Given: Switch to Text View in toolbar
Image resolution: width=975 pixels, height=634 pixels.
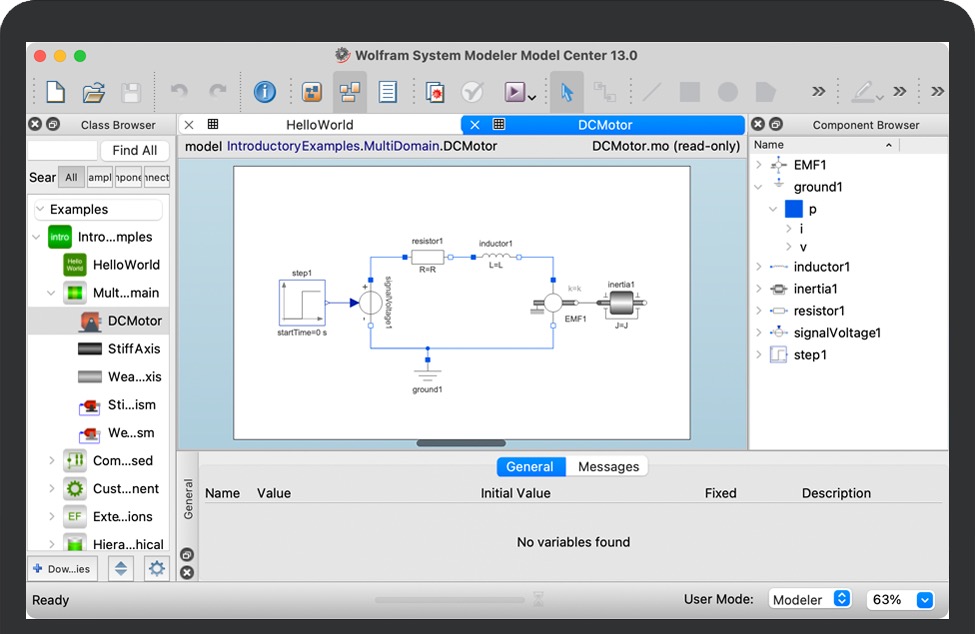Looking at the screenshot, I should click(388, 92).
